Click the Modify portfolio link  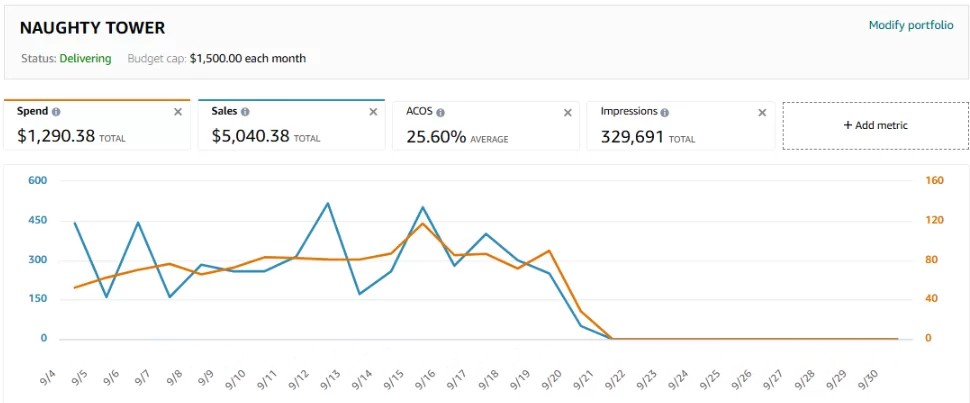coord(910,25)
